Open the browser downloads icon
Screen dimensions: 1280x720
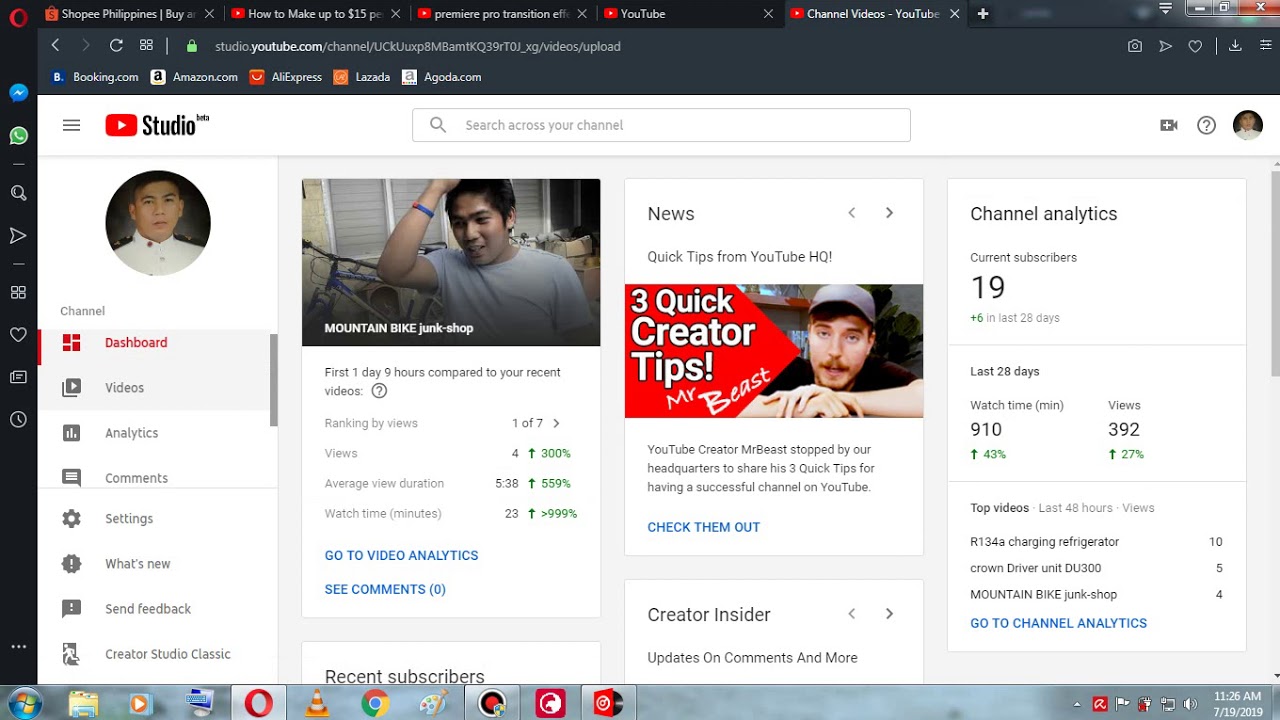(1235, 46)
